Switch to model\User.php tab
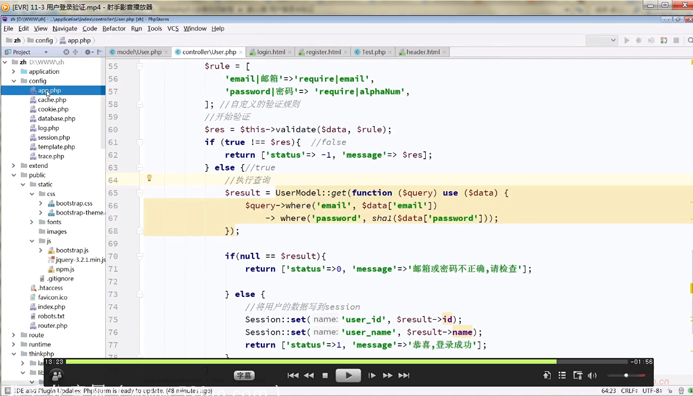 pyautogui.click(x=139, y=52)
